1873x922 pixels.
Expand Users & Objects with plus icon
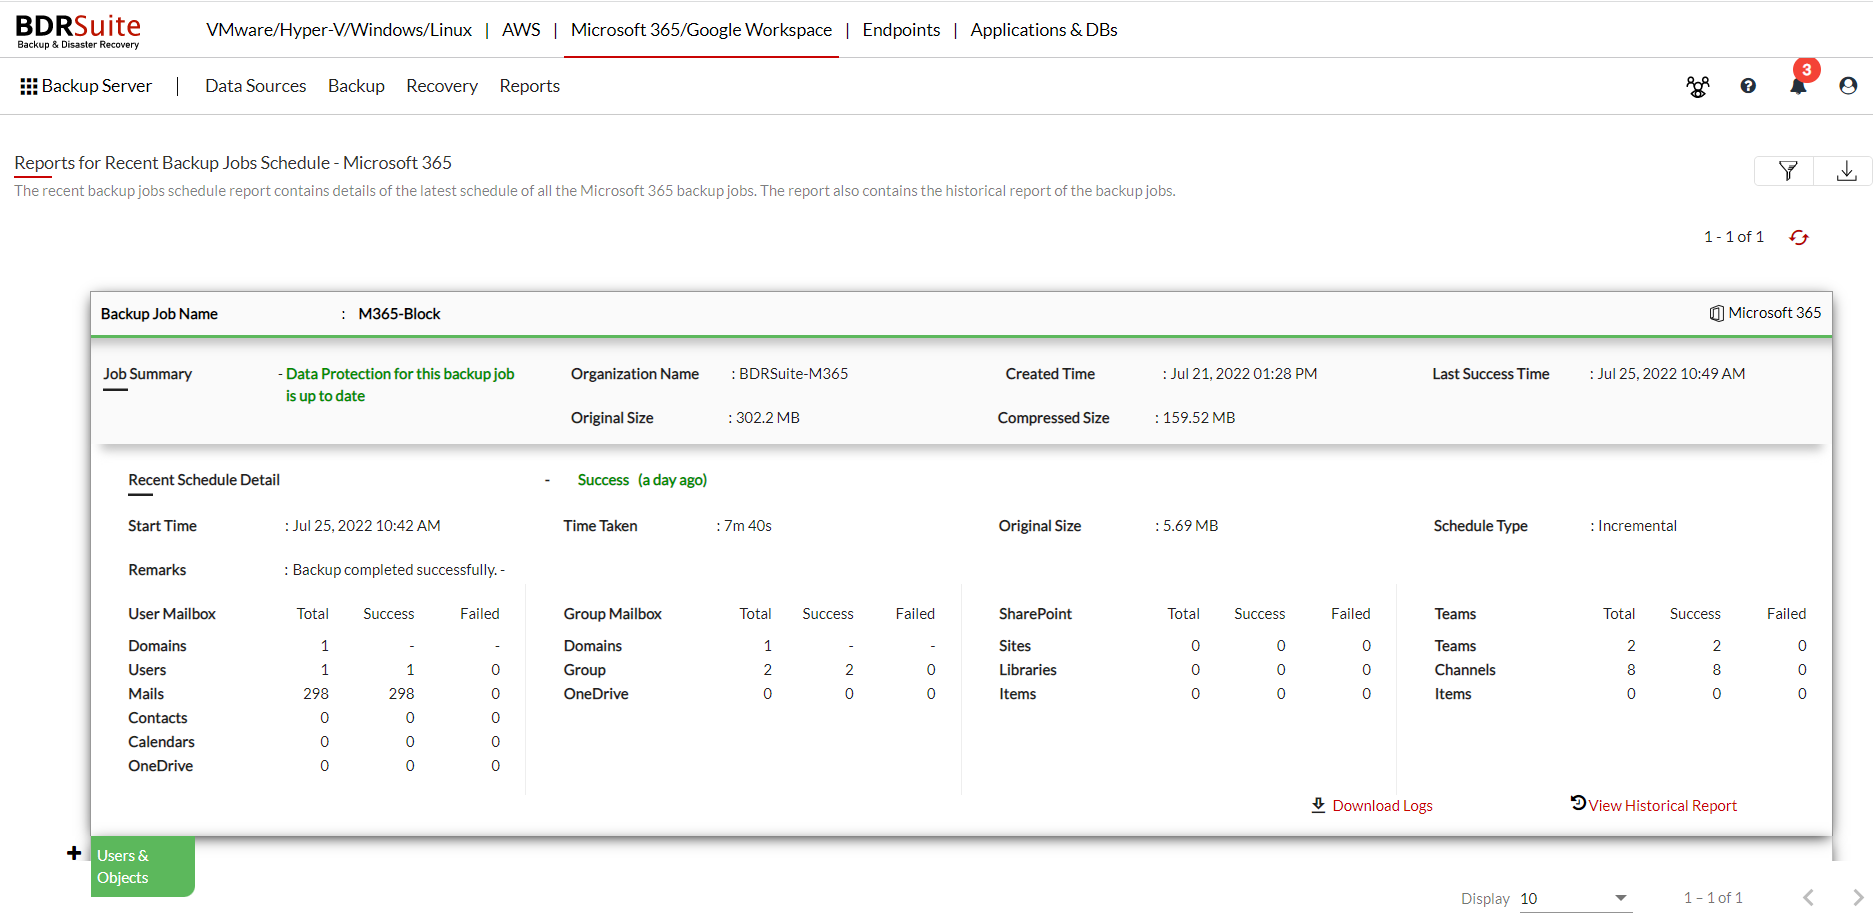[74, 853]
